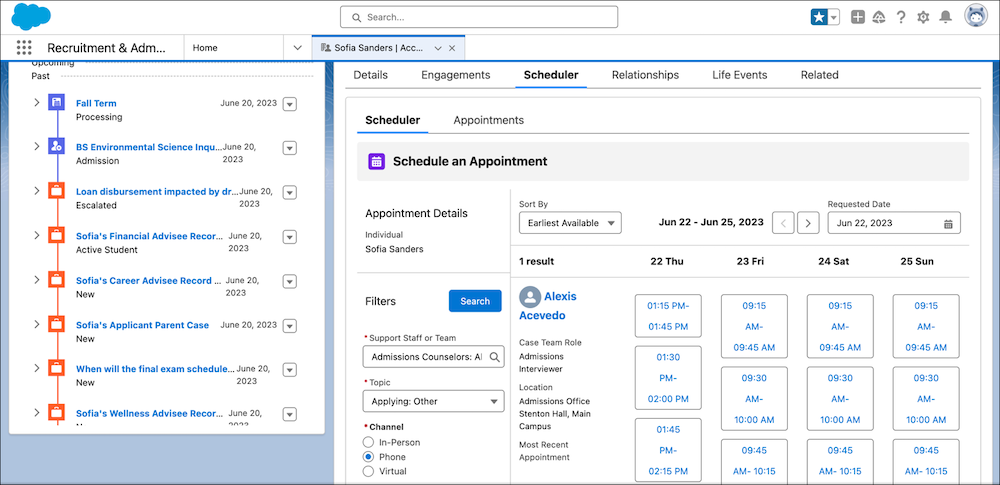Select Virtual channel radio button

[368, 471]
